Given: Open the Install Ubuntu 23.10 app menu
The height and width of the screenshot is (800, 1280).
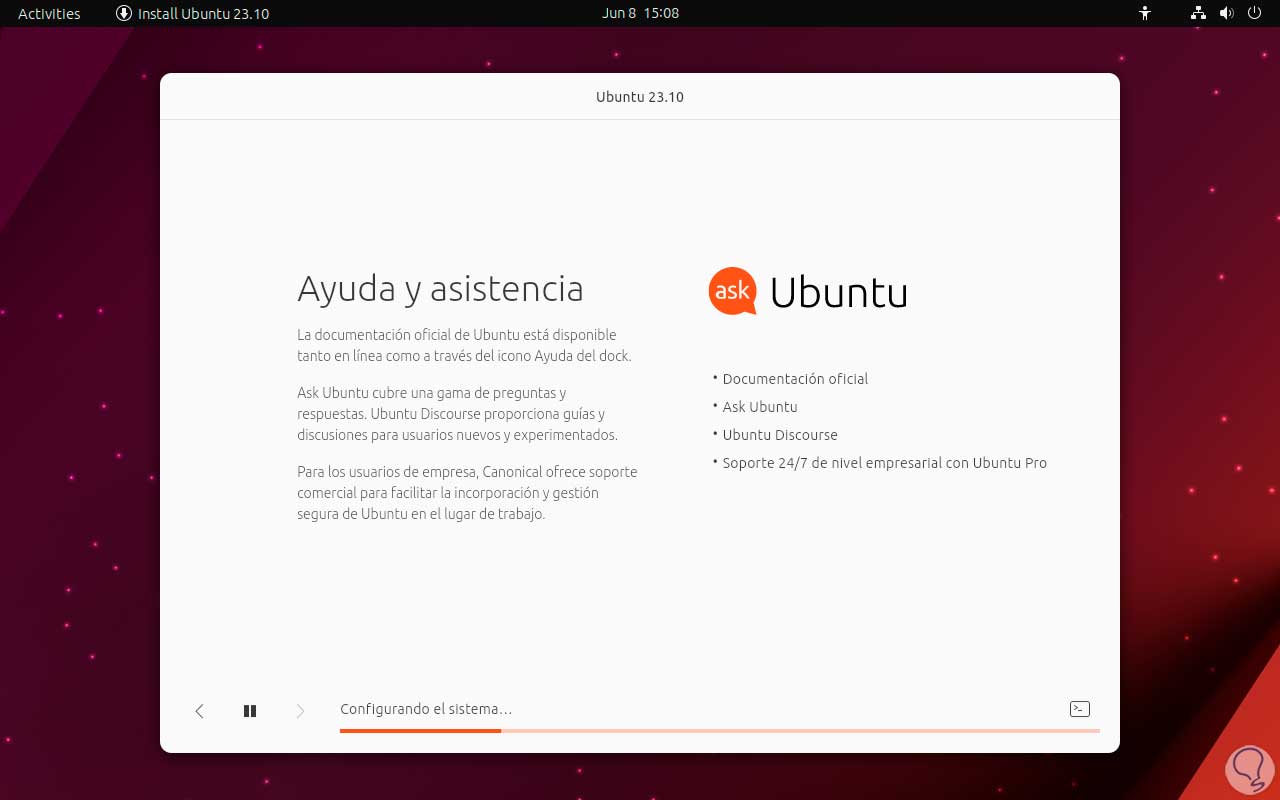Looking at the screenshot, I should [192, 13].
